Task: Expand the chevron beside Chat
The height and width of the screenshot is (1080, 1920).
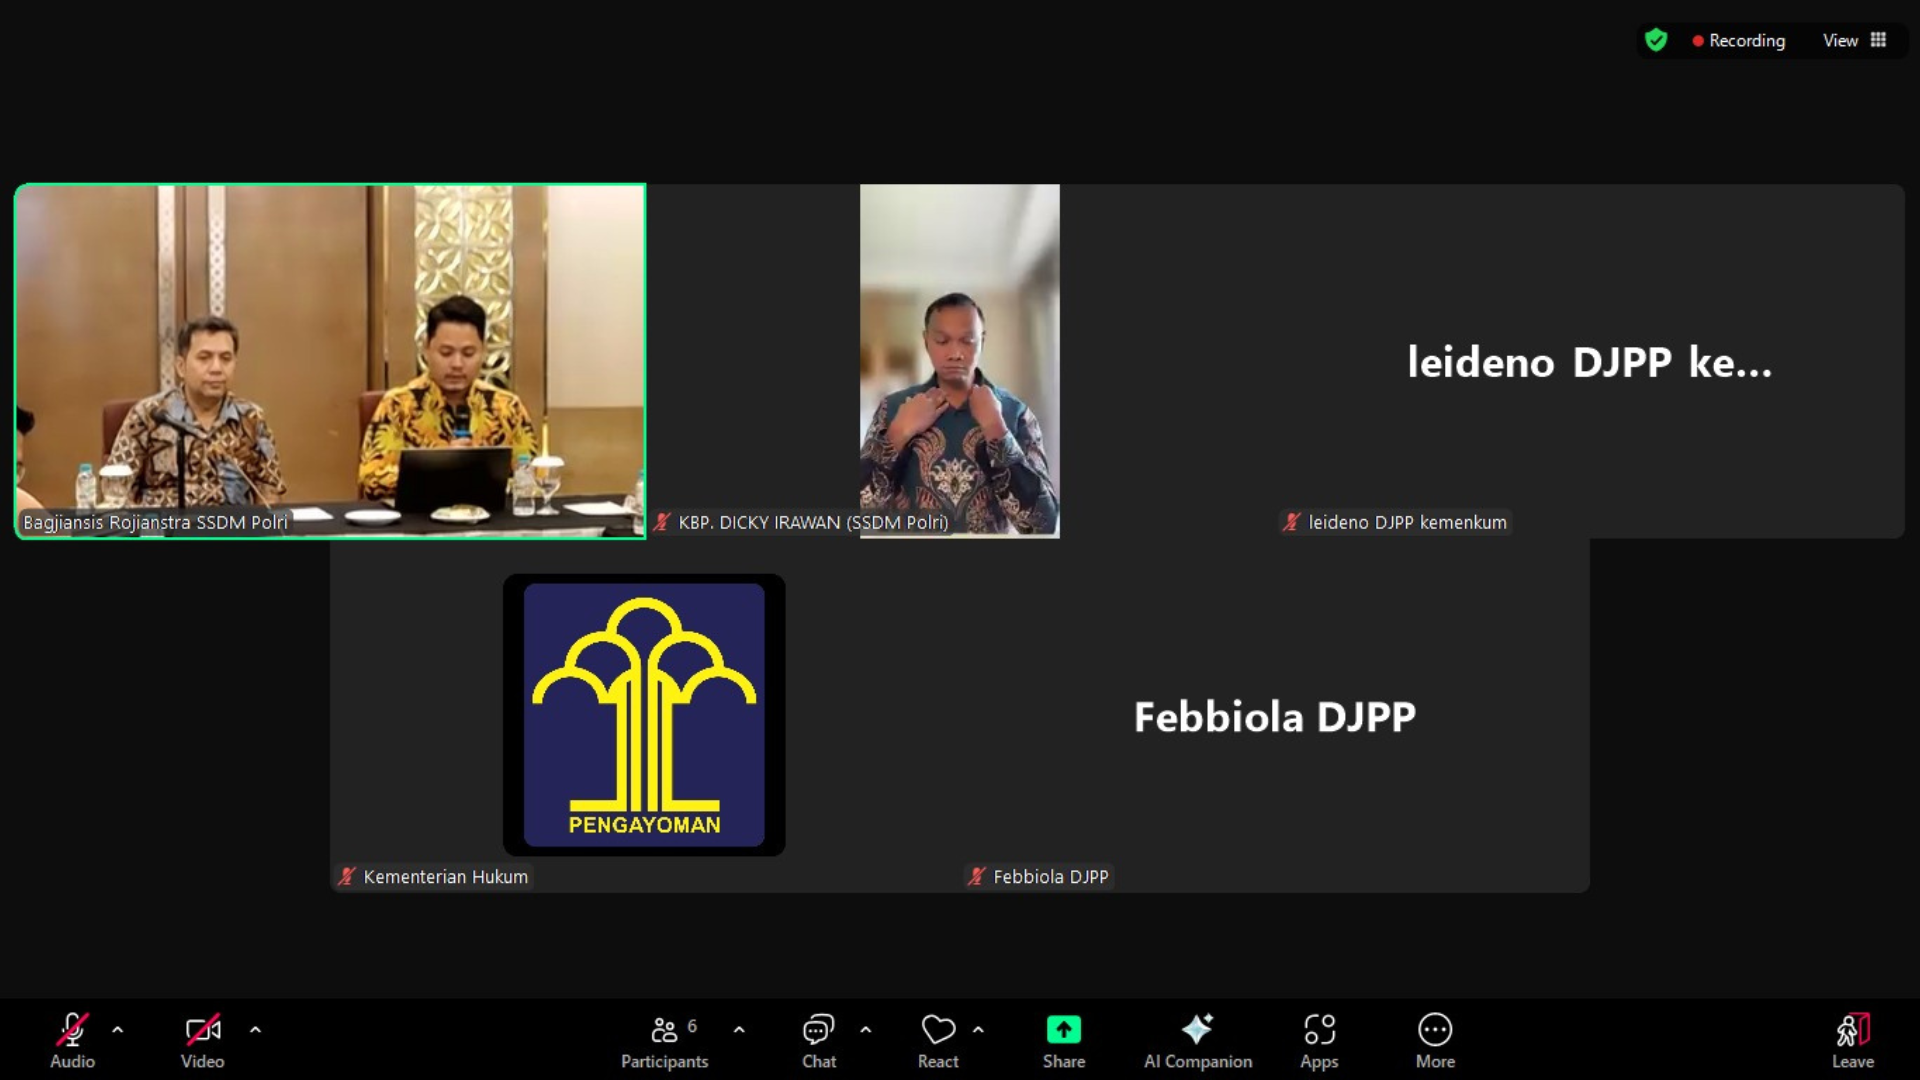Action: [866, 1029]
